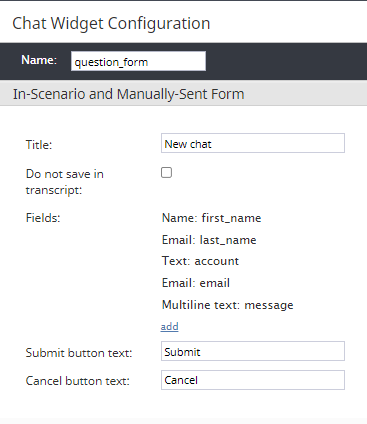Click the 'add' field link
Image resolution: width=367 pixels, height=424 pixels.
(x=169, y=327)
